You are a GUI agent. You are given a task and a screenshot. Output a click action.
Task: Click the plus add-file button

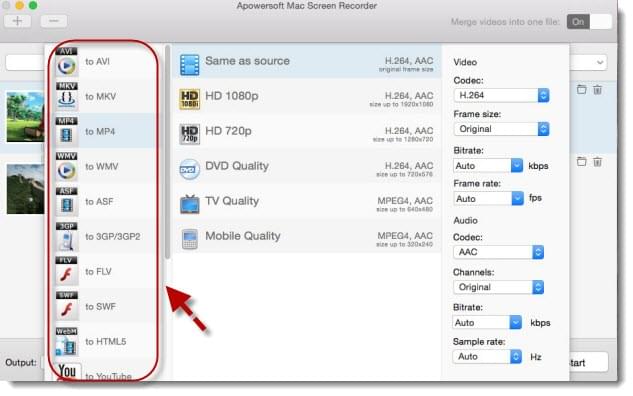click(17, 21)
